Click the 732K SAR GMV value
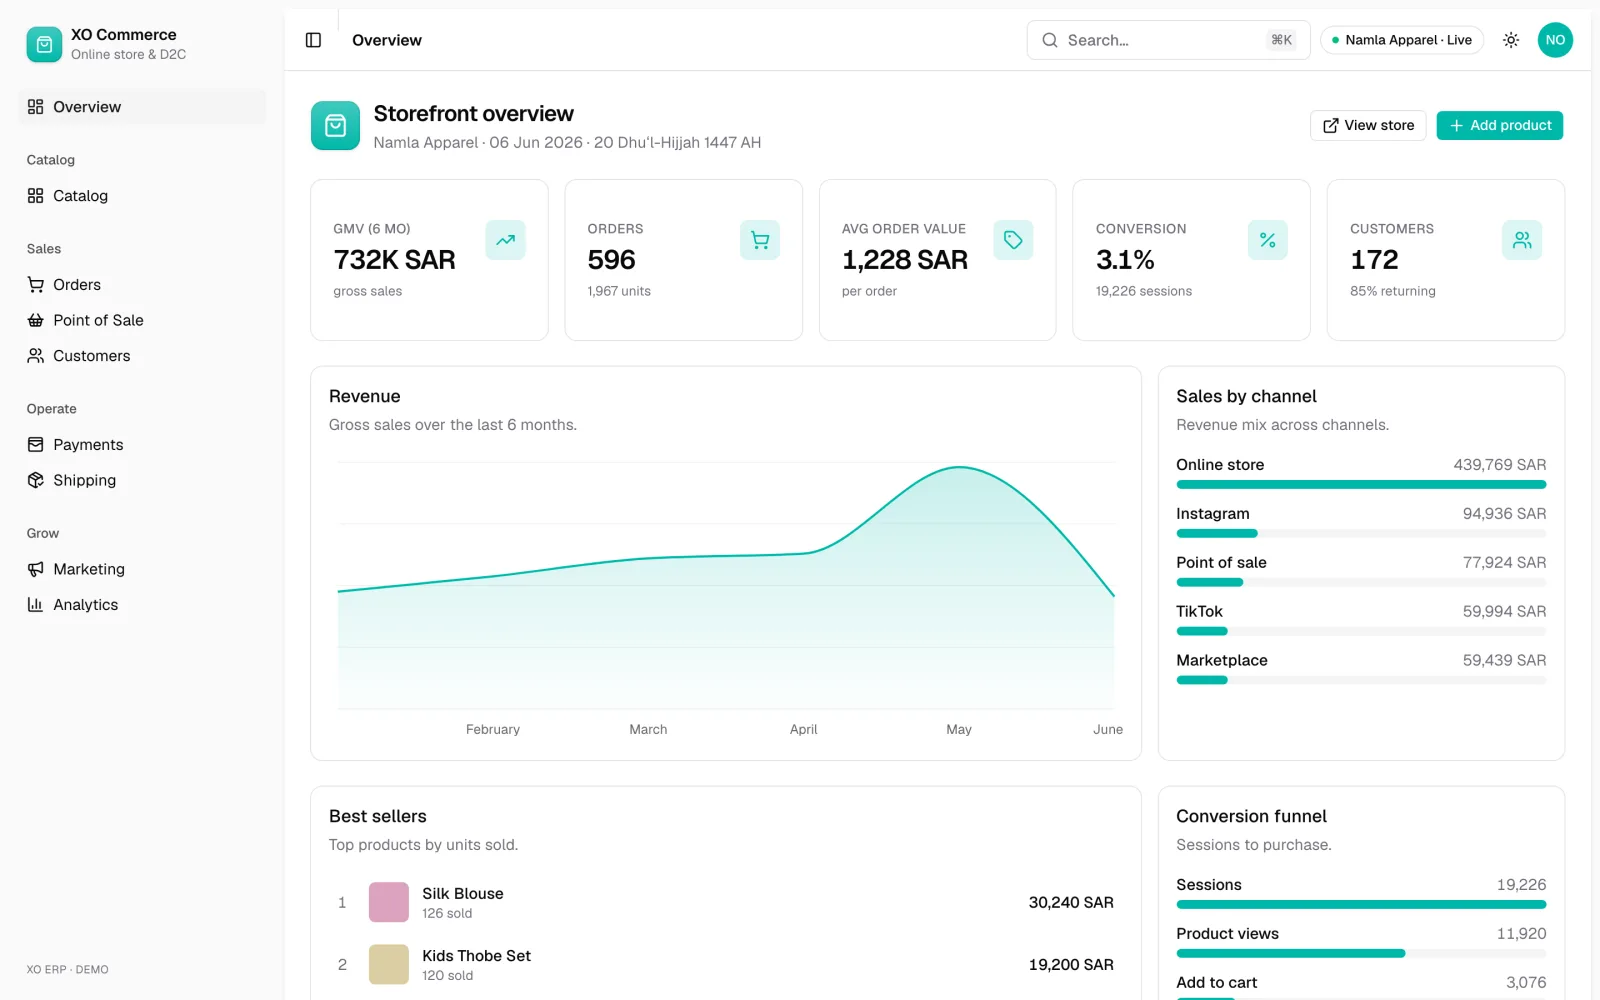This screenshot has height=1000, width=1600. (x=394, y=260)
